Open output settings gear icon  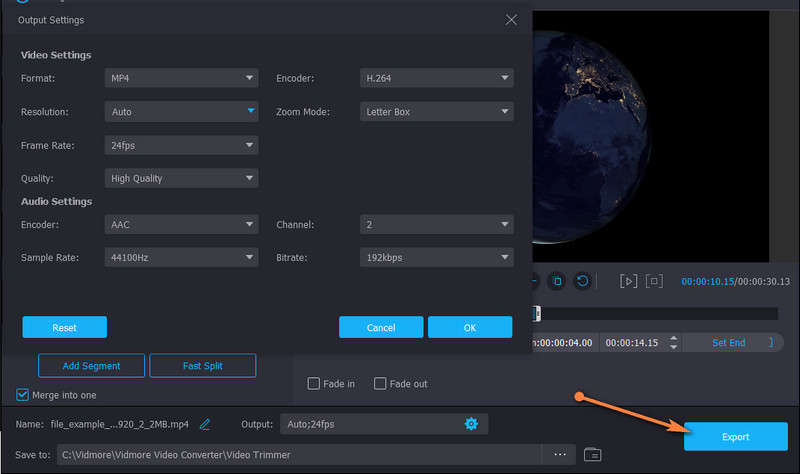pos(471,424)
